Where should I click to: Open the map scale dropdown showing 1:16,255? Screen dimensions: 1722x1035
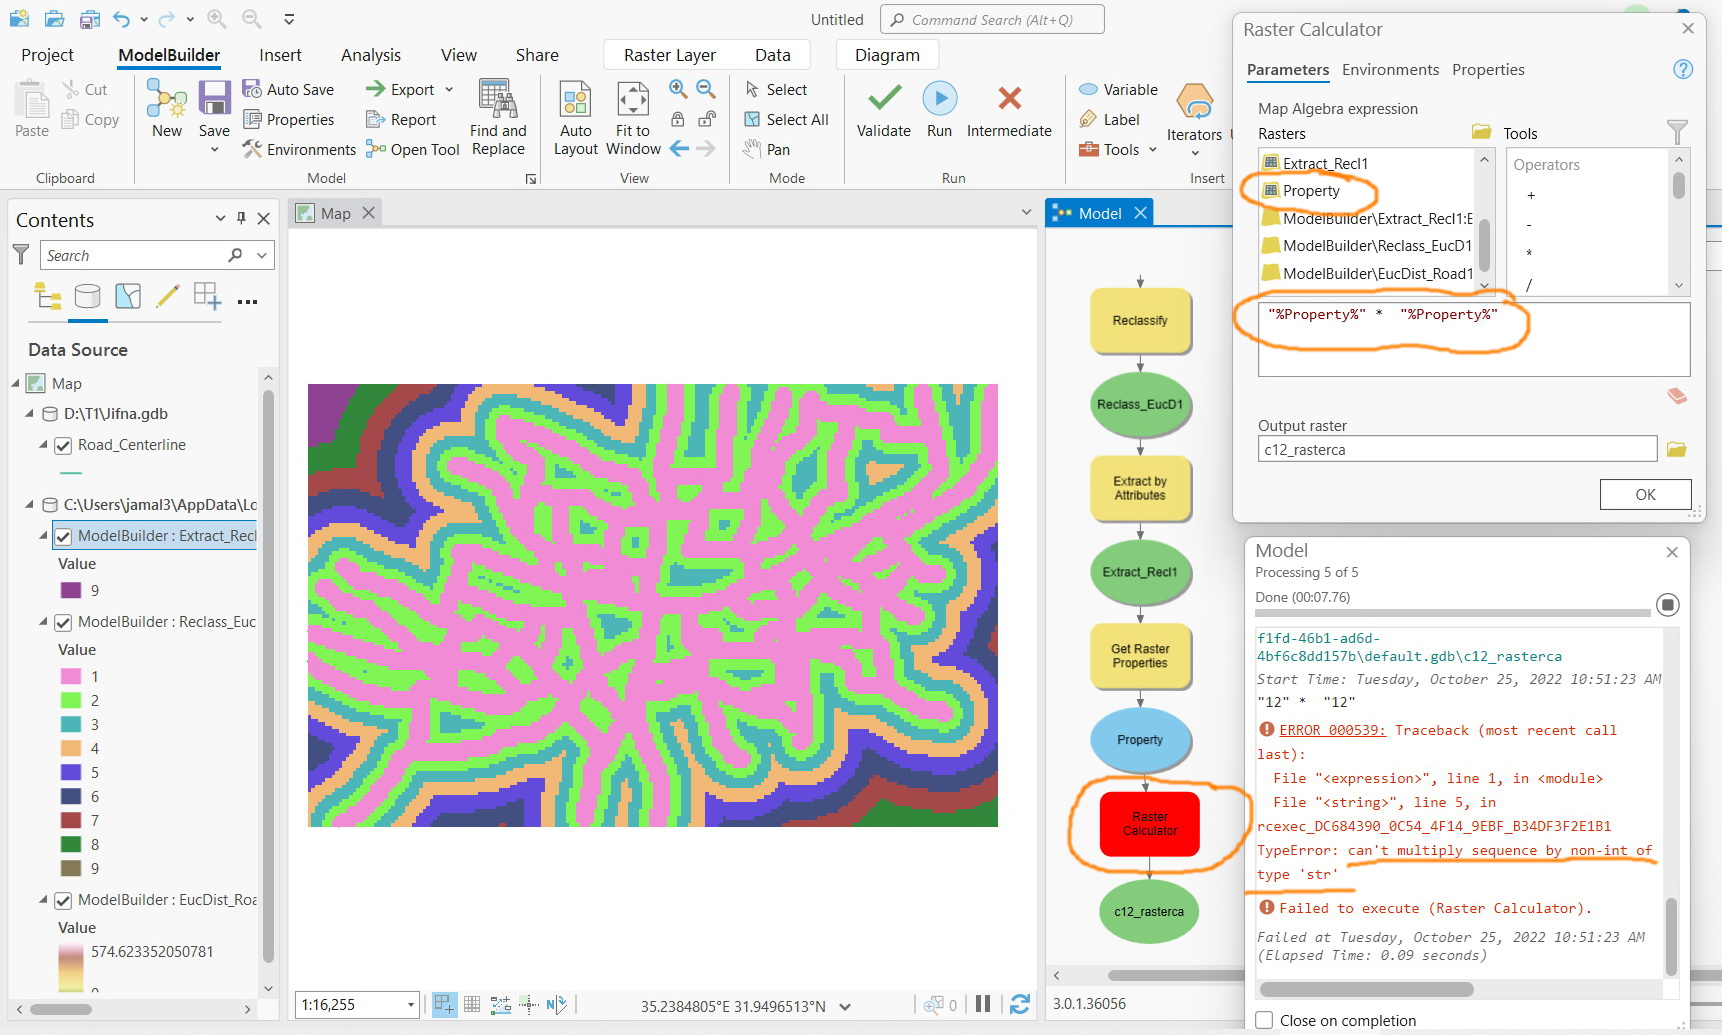point(409,1004)
